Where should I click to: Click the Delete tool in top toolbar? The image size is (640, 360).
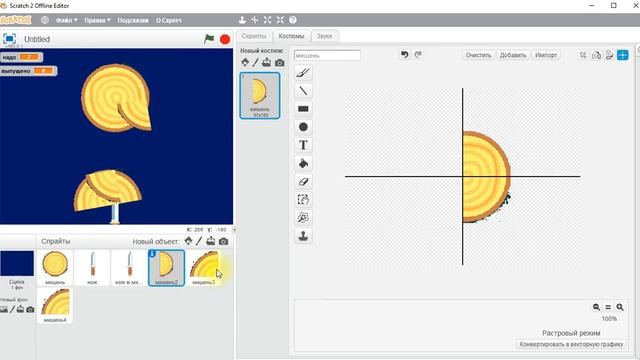(255, 20)
